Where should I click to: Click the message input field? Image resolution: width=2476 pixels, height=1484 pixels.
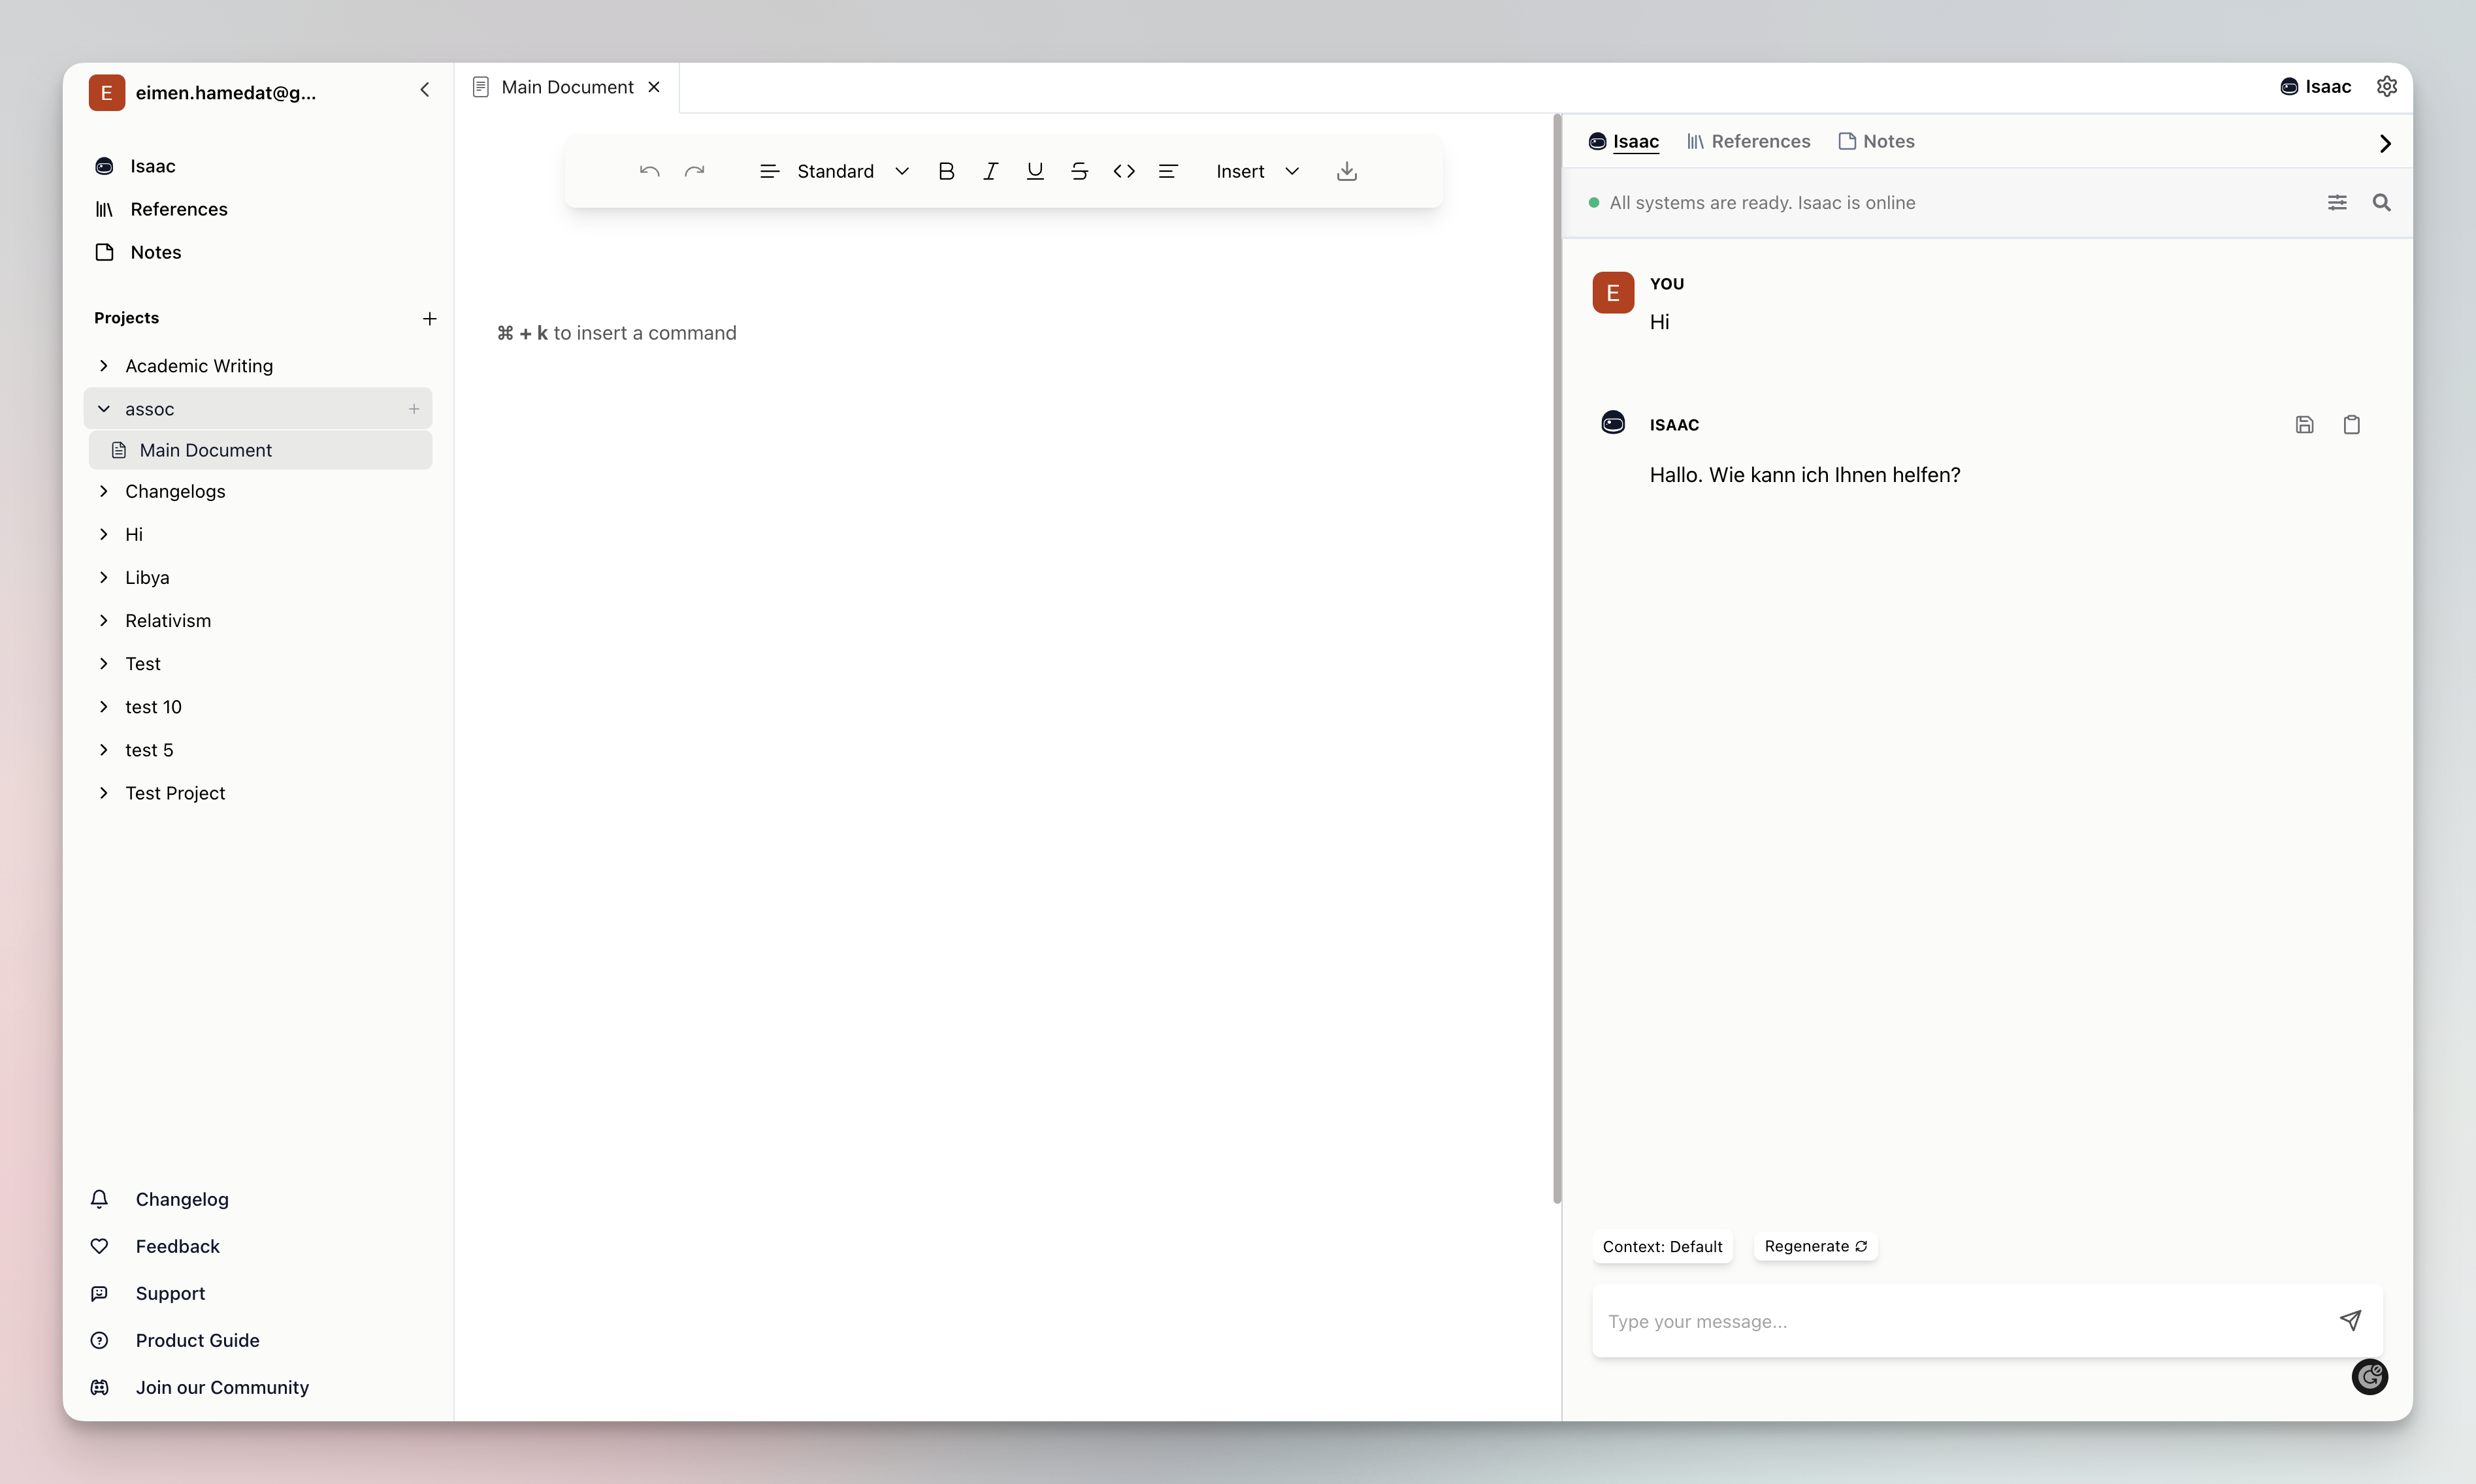pos(1960,1321)
